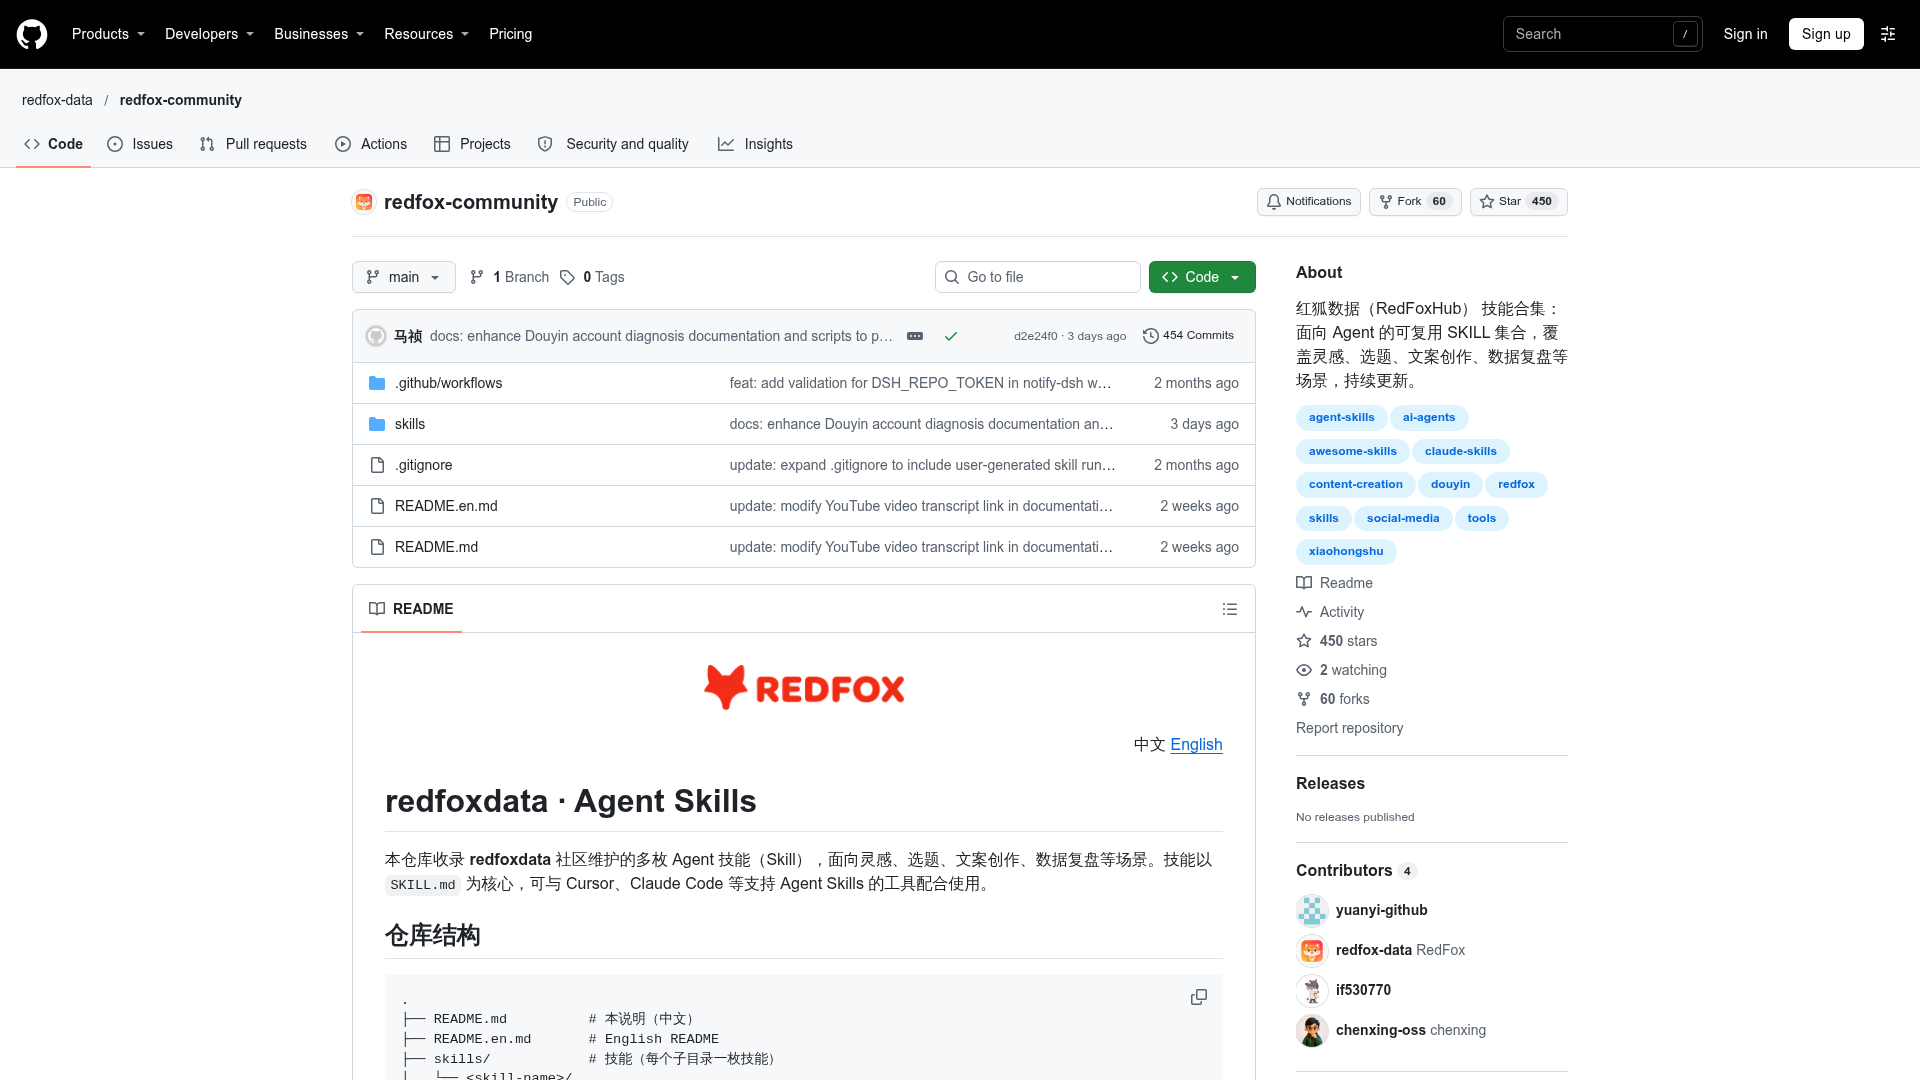Click the Report repository link
The image size is (1920, 1080).
point(1349,728)
